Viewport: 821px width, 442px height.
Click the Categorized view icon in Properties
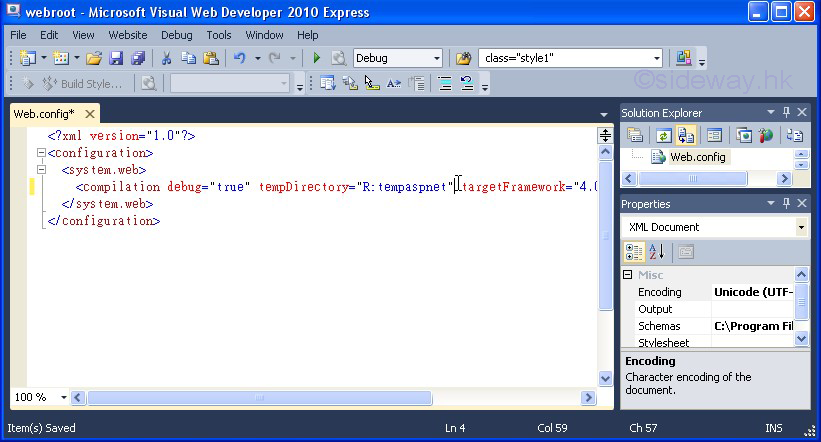[634, 252]
